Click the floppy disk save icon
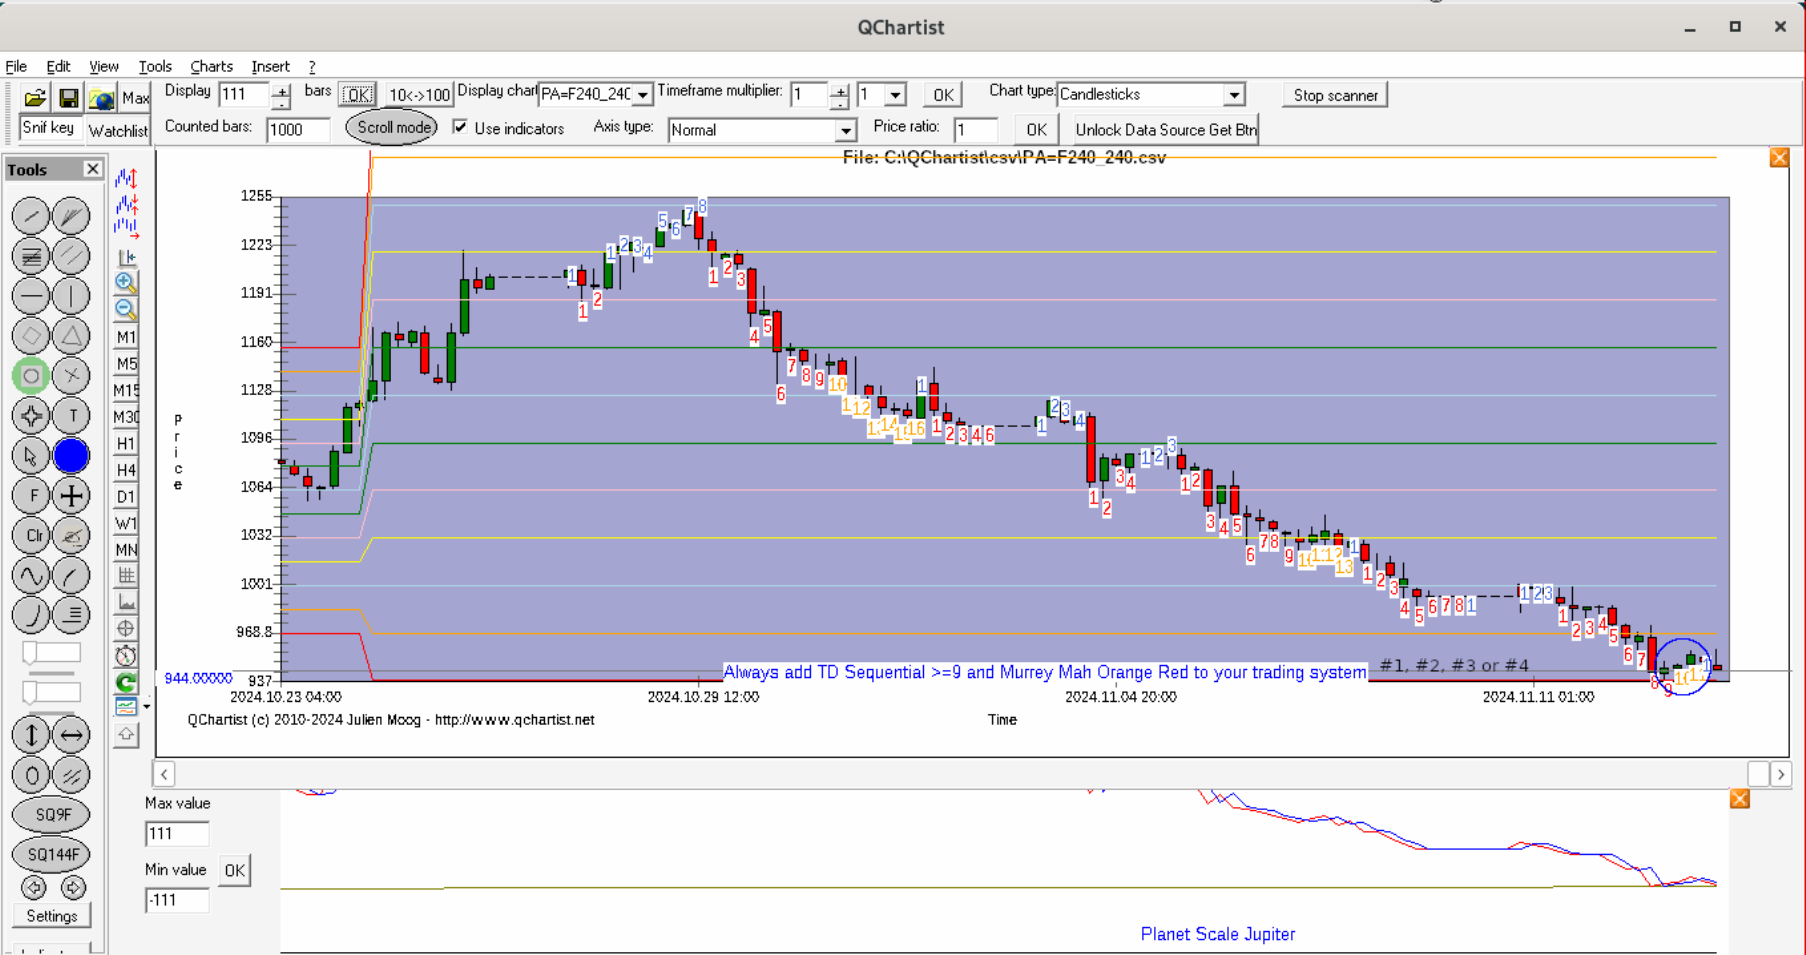Image resolution: width=1806 pixels, height=955 pixels. [68, 98]
